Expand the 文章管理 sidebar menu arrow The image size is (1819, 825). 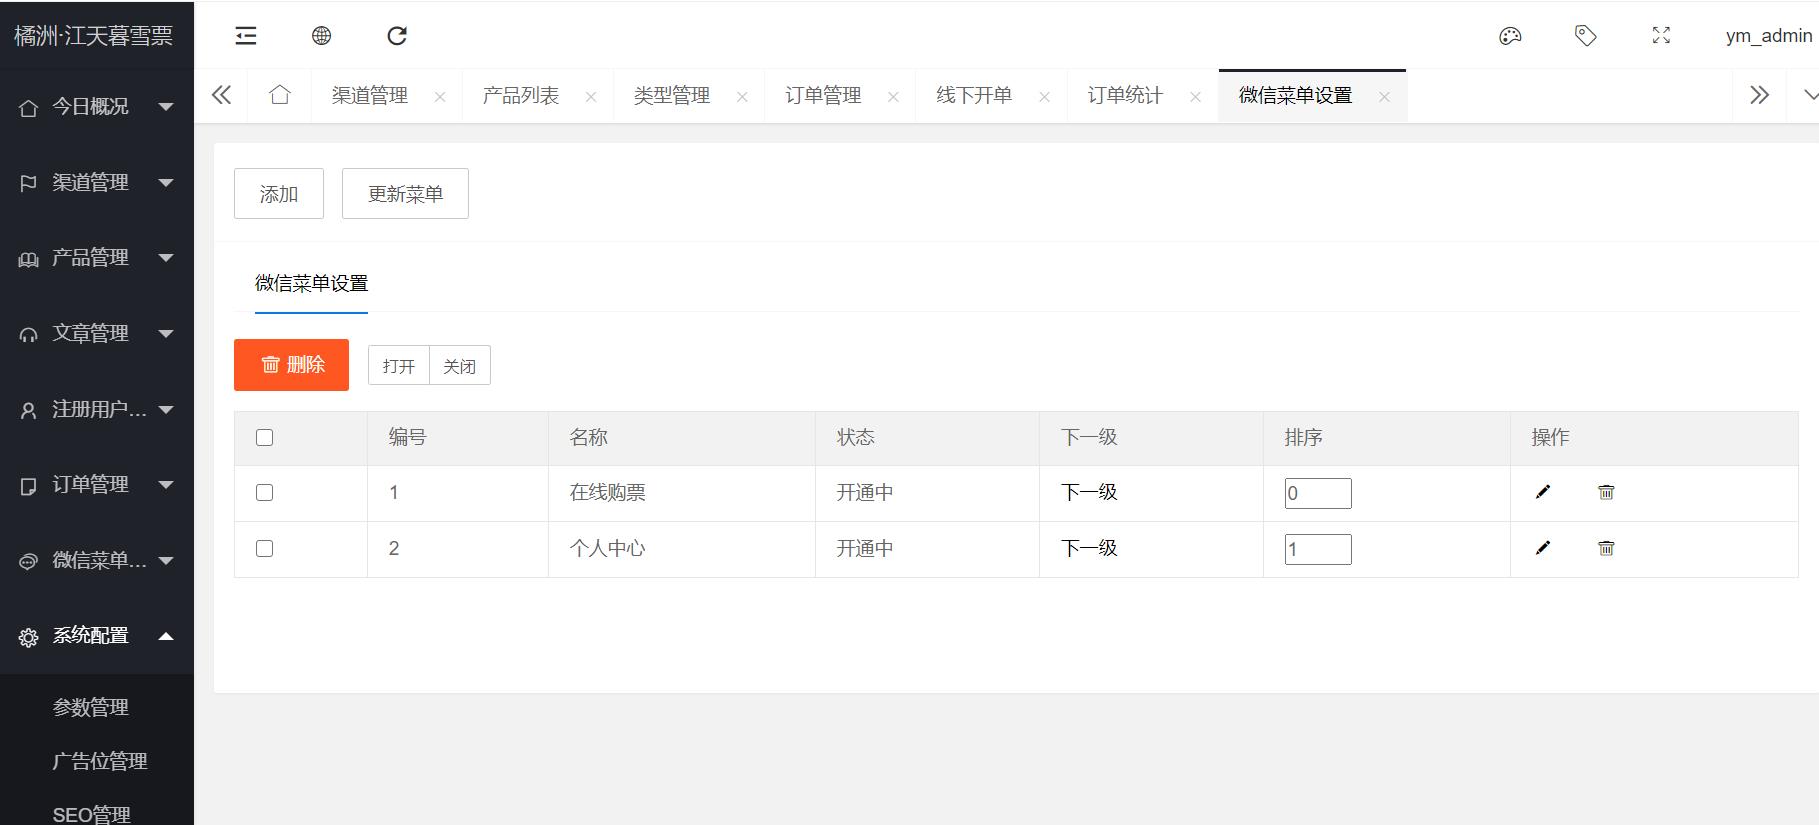pos(166,333)
